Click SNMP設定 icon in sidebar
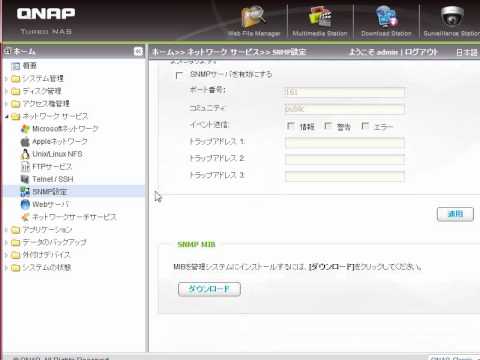This screenshot has height=360, width=480. (x=25, y=192)
